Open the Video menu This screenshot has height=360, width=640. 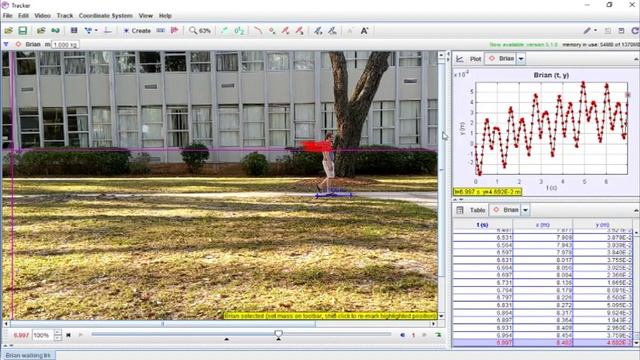(x=42, y=16)
